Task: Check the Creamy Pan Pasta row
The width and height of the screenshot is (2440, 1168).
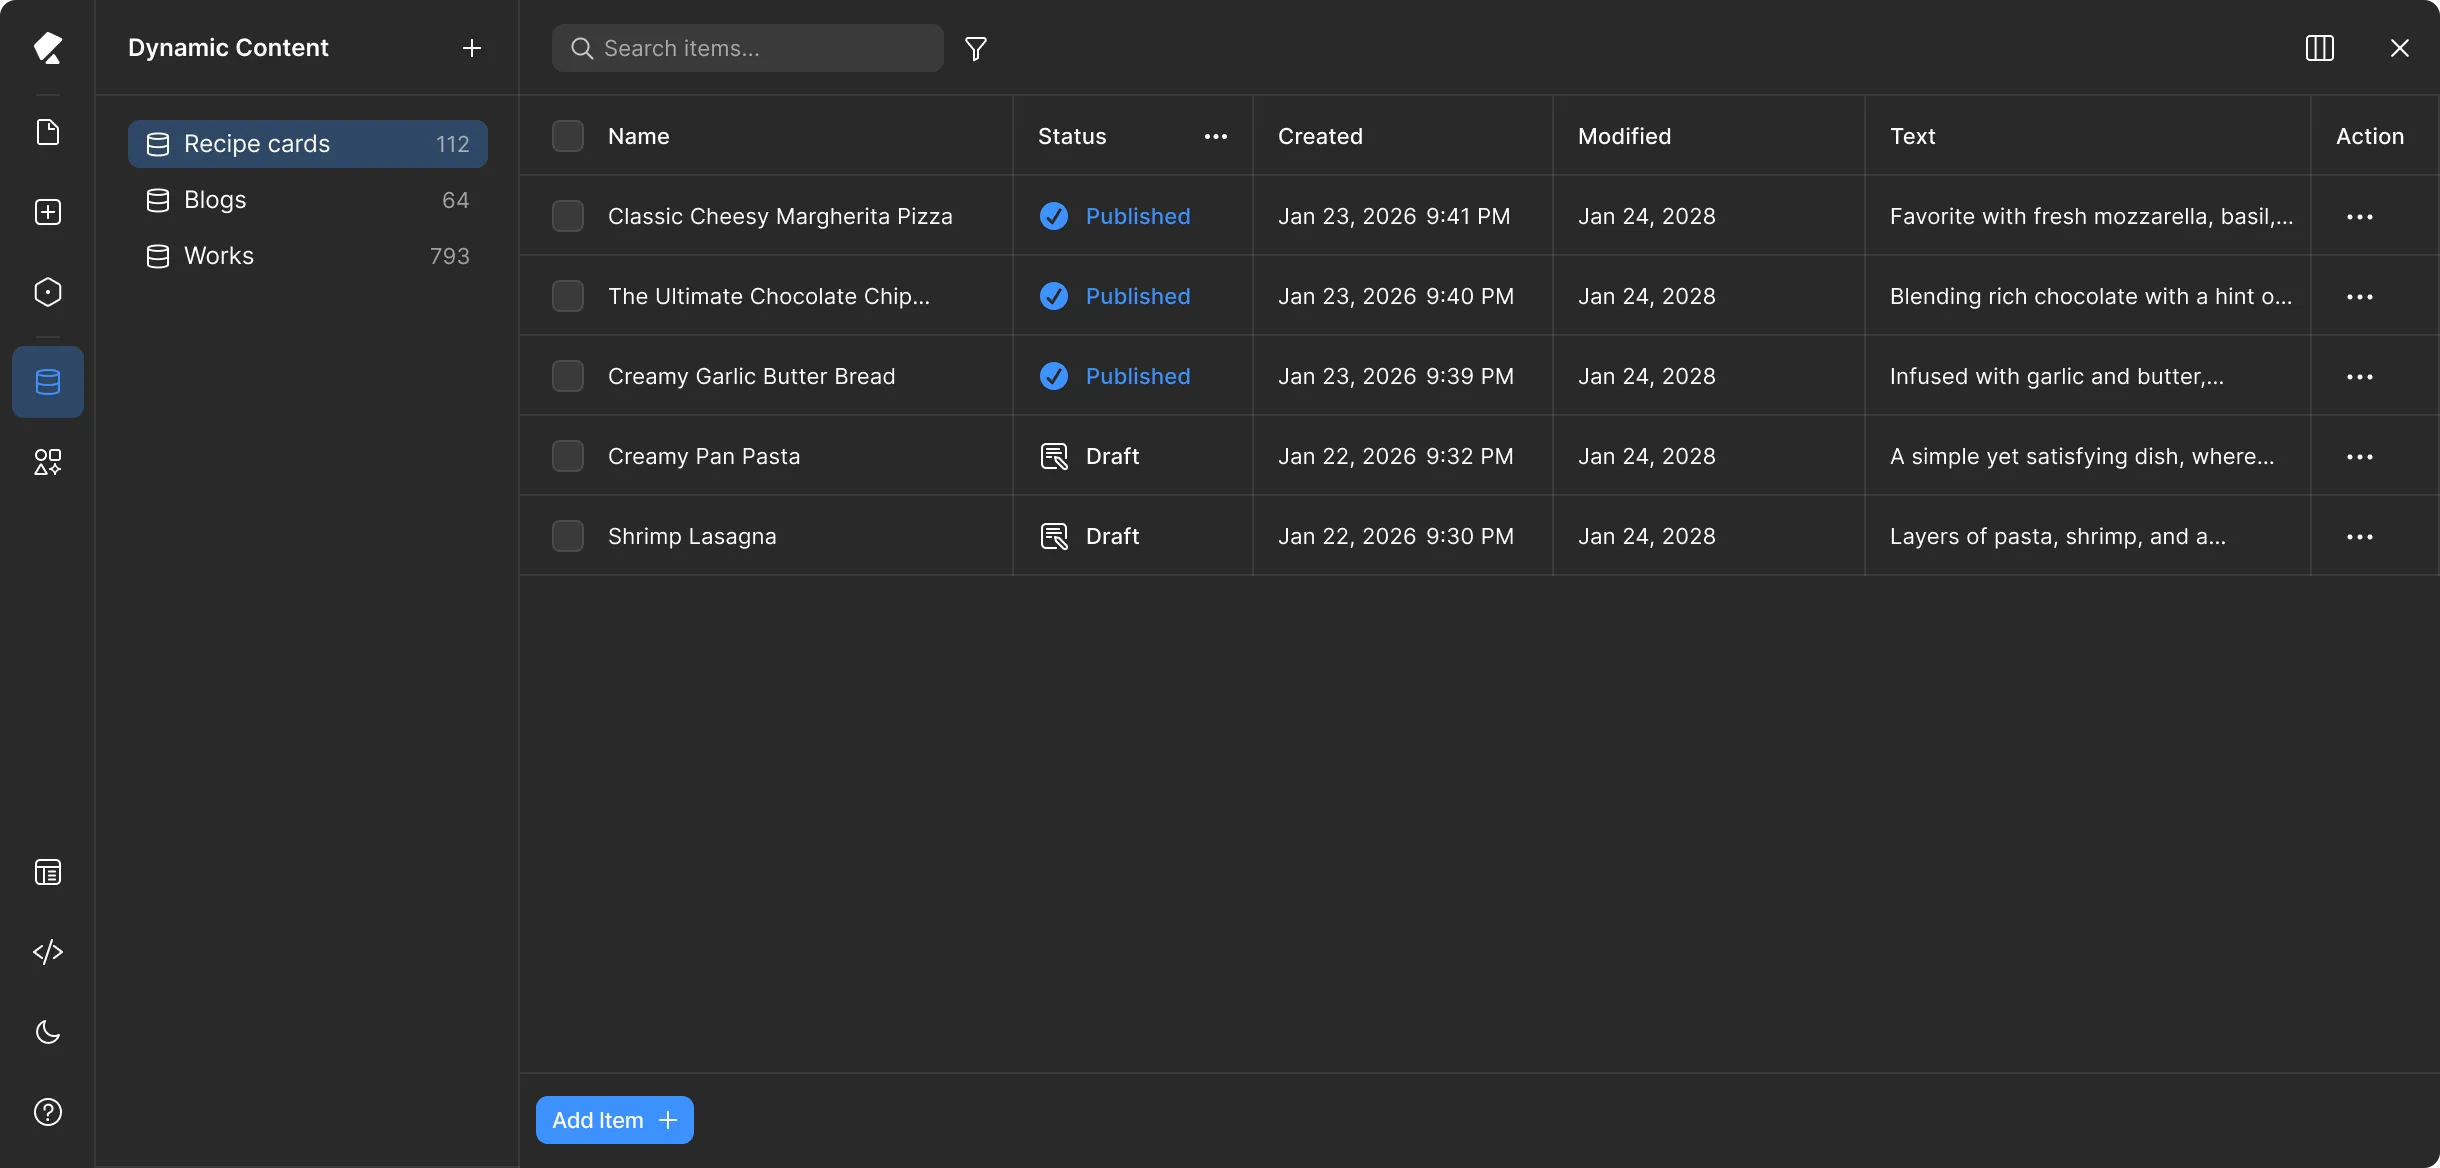Action: click(568, 456)
